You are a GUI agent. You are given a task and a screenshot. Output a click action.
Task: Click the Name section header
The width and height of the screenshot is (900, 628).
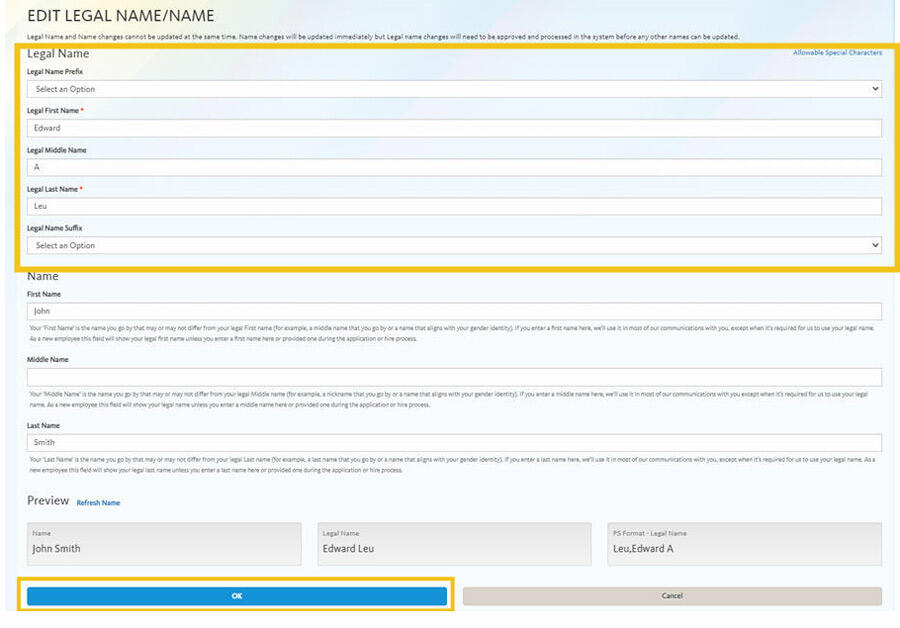click(x=42, y=275)
